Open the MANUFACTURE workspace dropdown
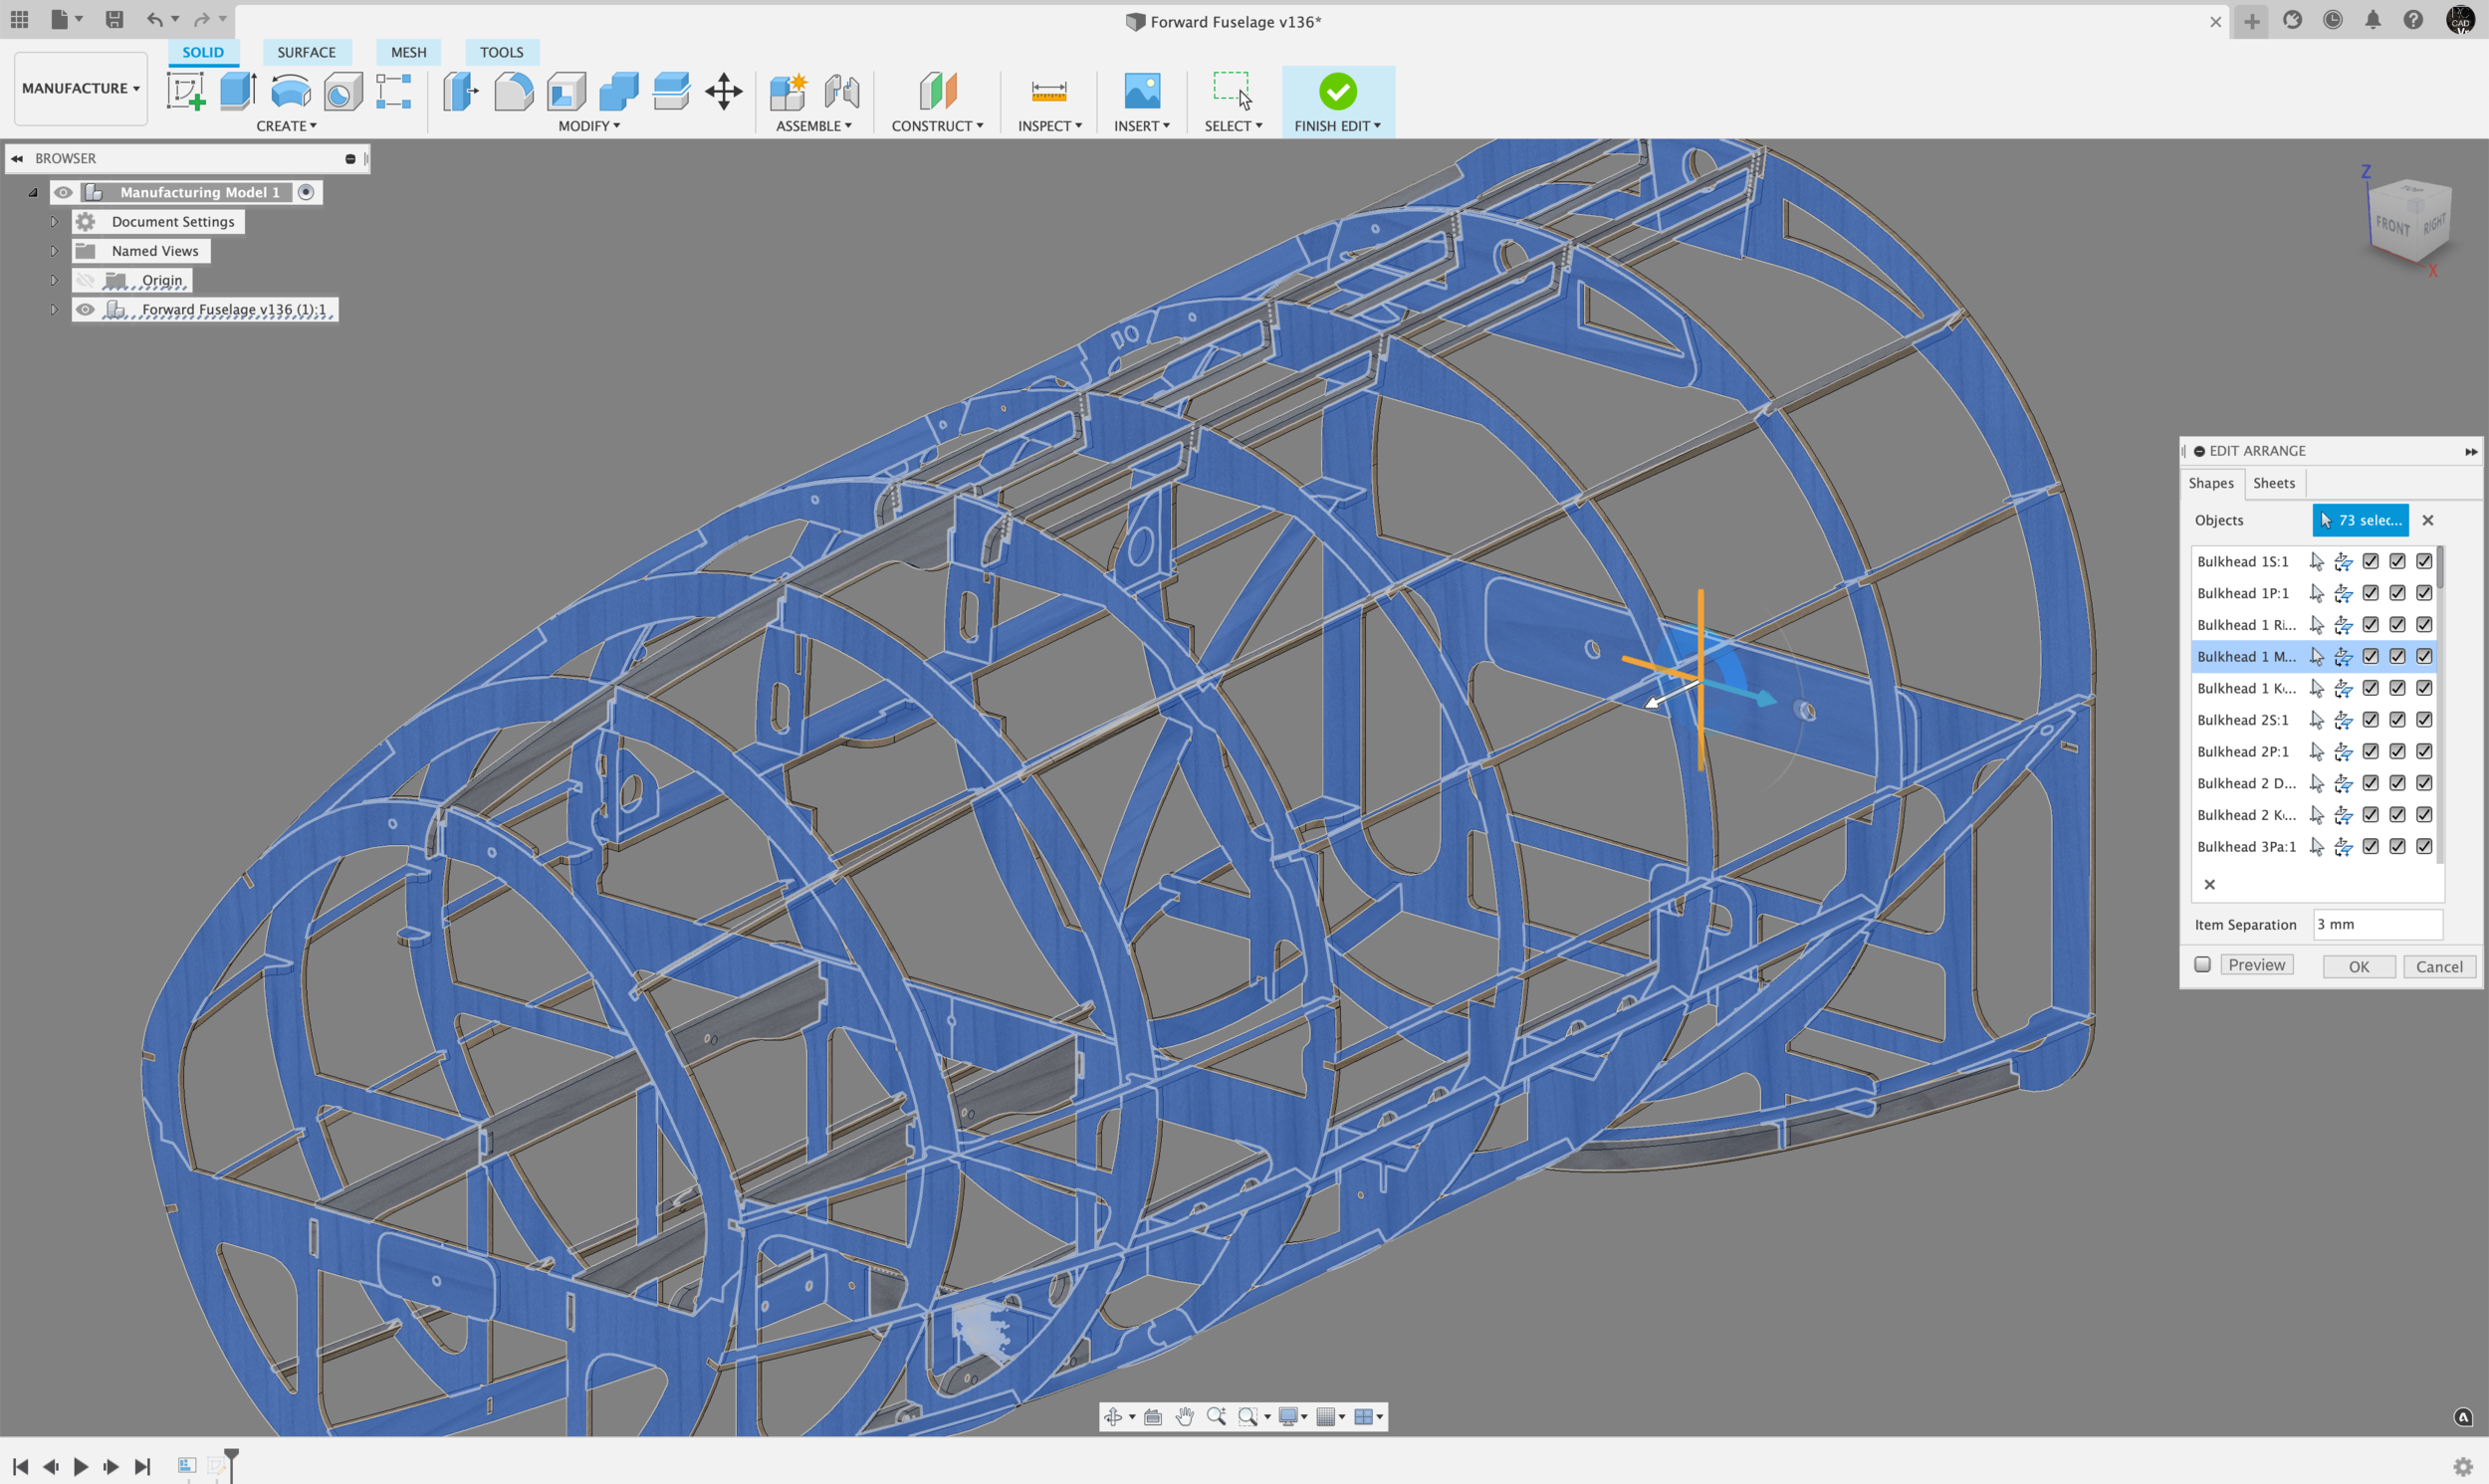Screen dimensions: 2489x1484 [x=80, y=88]
